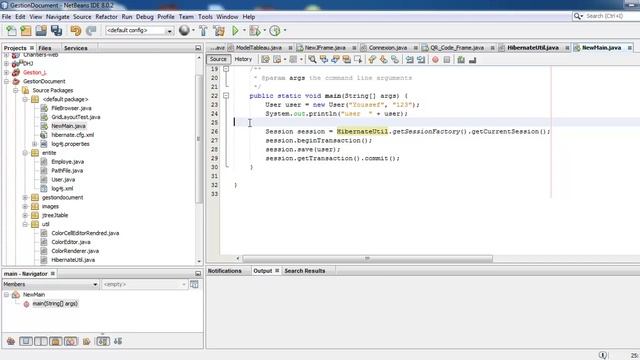Switch to the QR_Code_Frame.java editor tab
The height and width of the screenshot is (360, 640).
point(457,48)
